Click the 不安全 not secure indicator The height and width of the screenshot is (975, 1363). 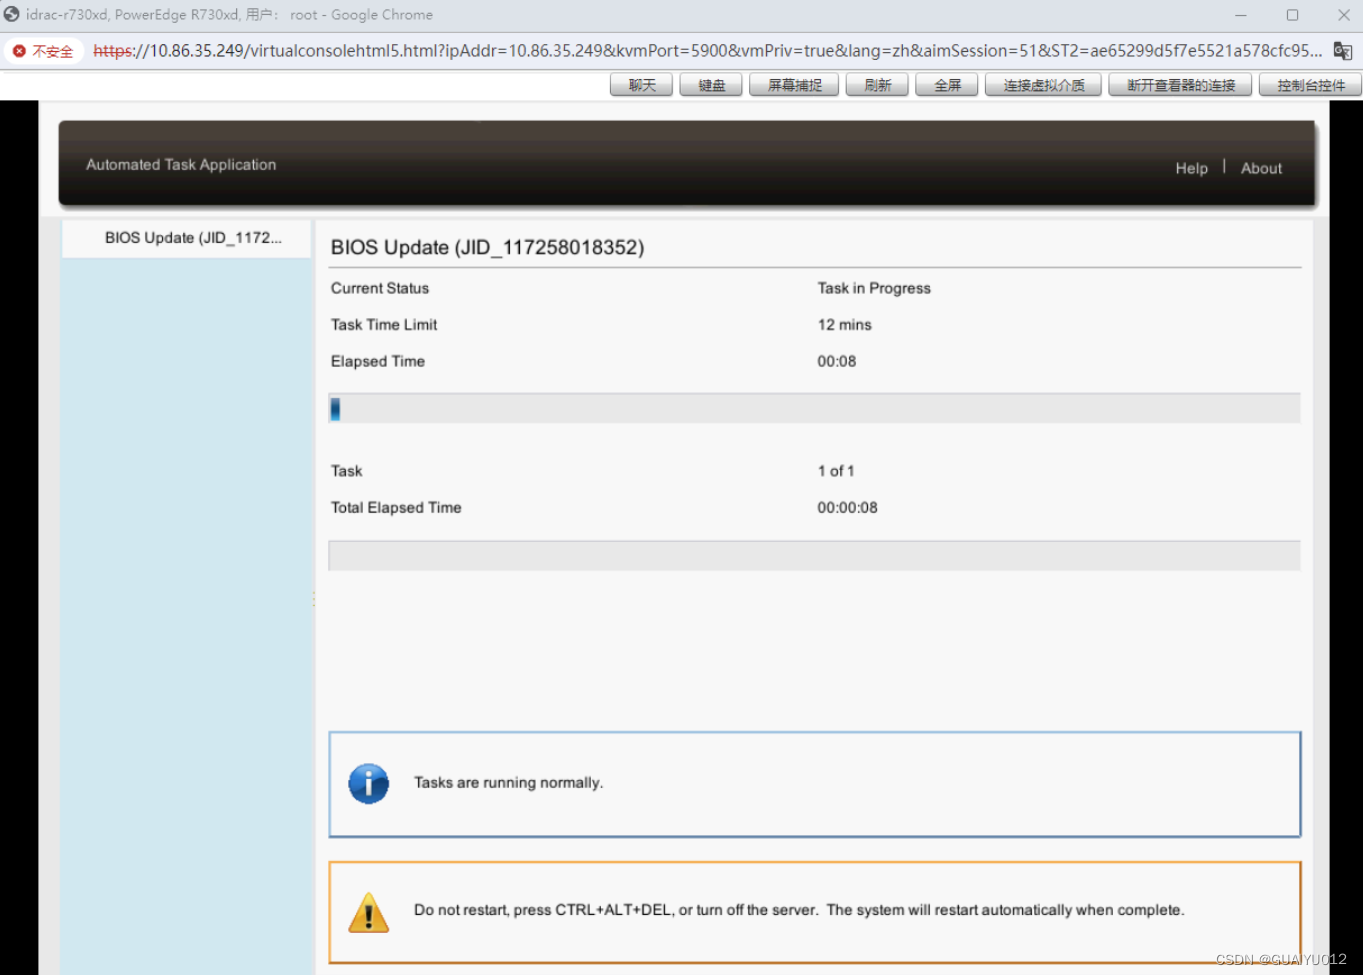43,51
